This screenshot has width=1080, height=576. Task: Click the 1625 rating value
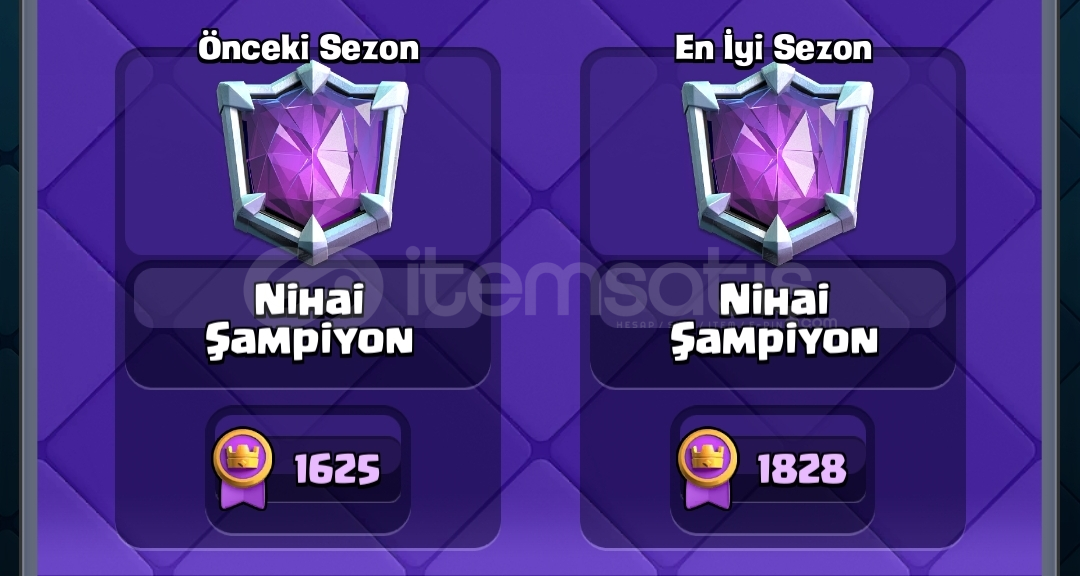click(x=337, y=469)
